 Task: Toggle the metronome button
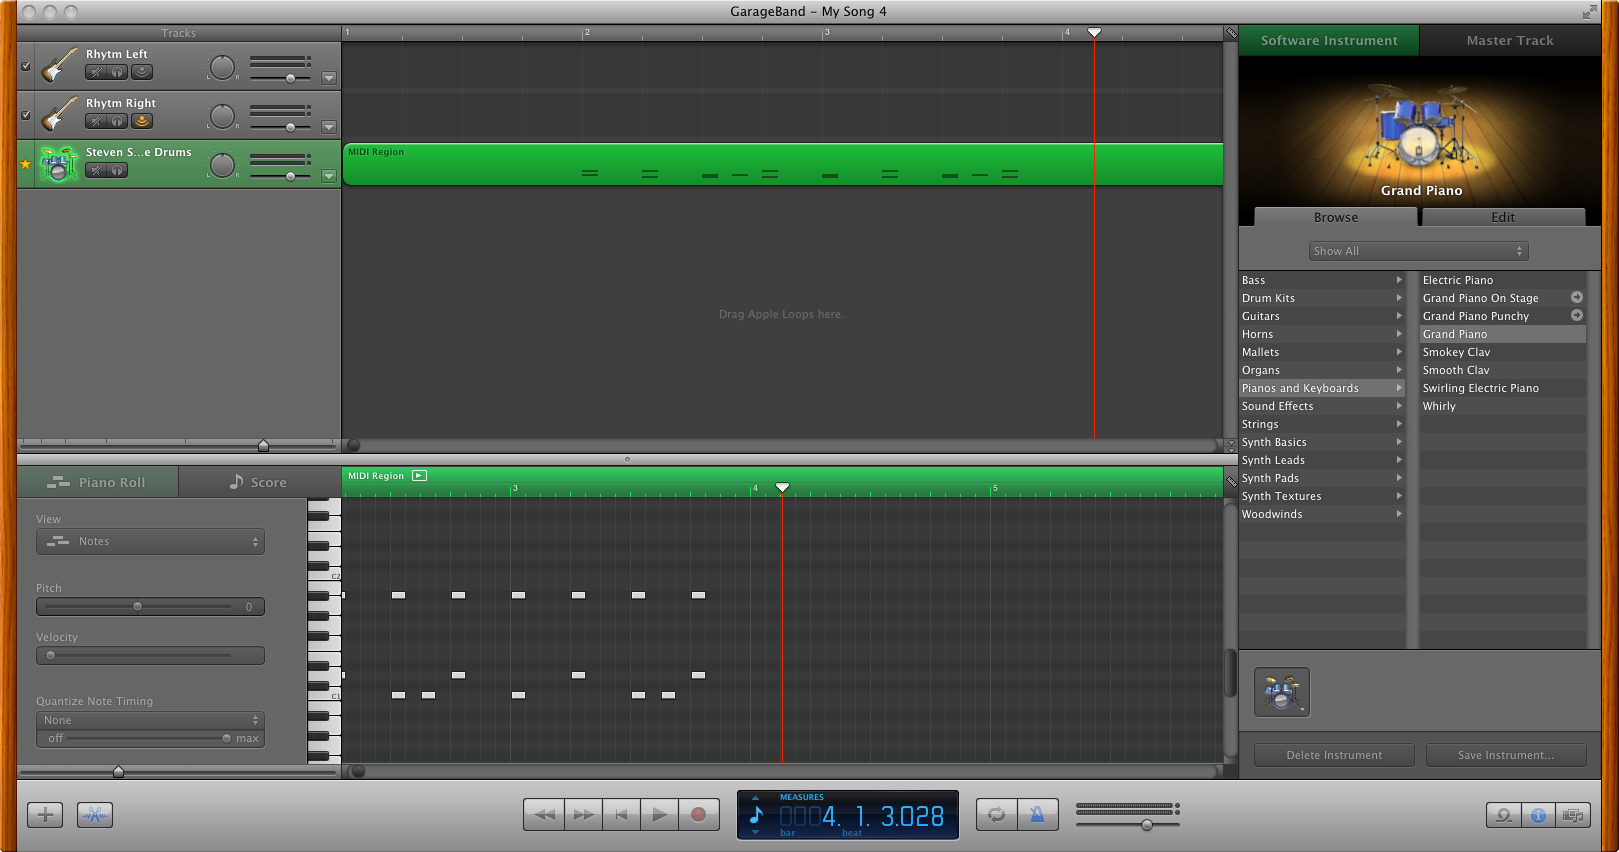click(x=1038, y=814)
